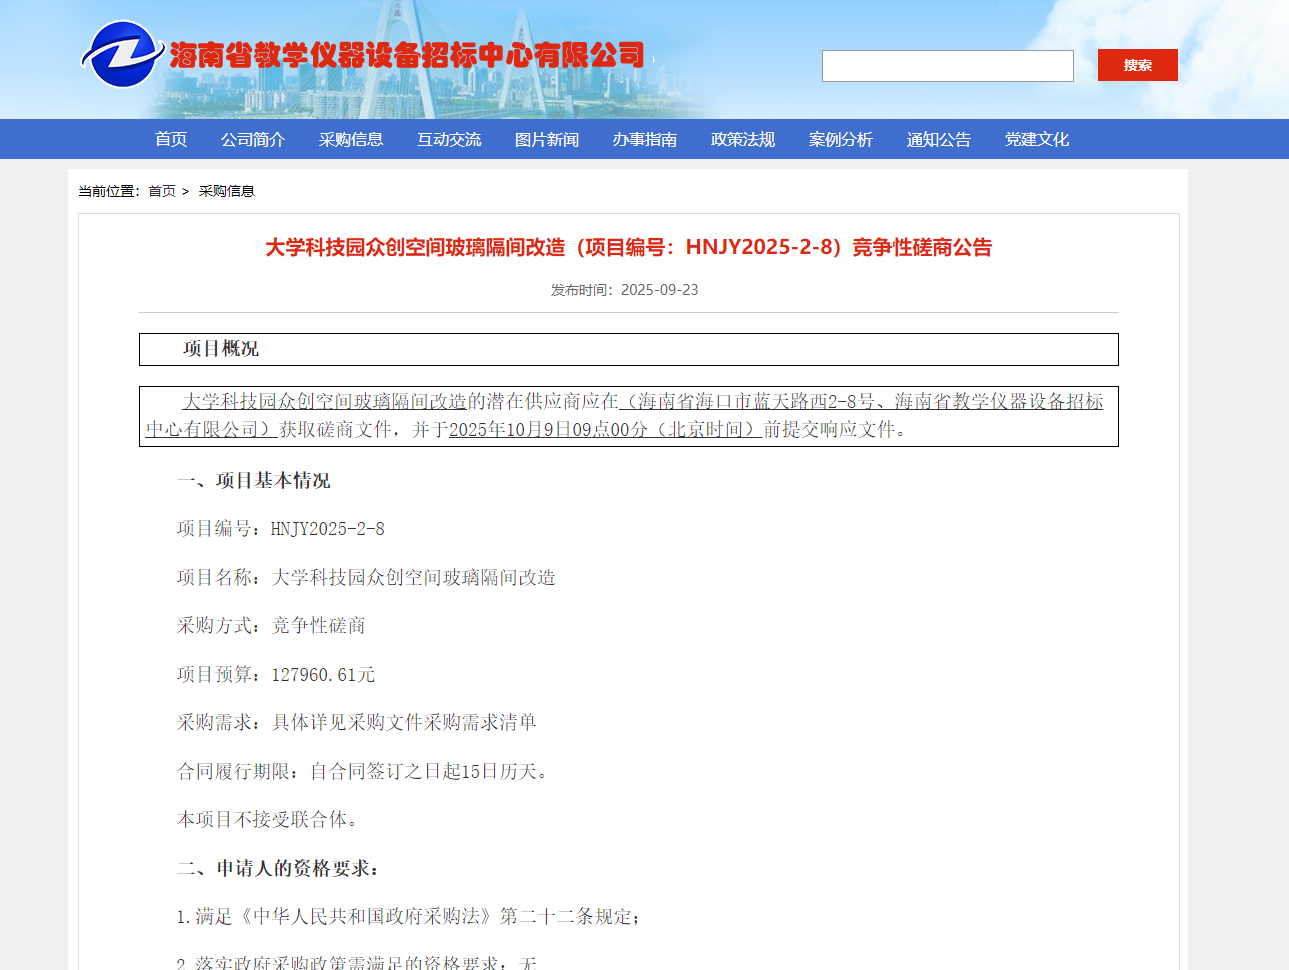
Task: Click the 采购信息 breadcrumb link
Action: 227,191
